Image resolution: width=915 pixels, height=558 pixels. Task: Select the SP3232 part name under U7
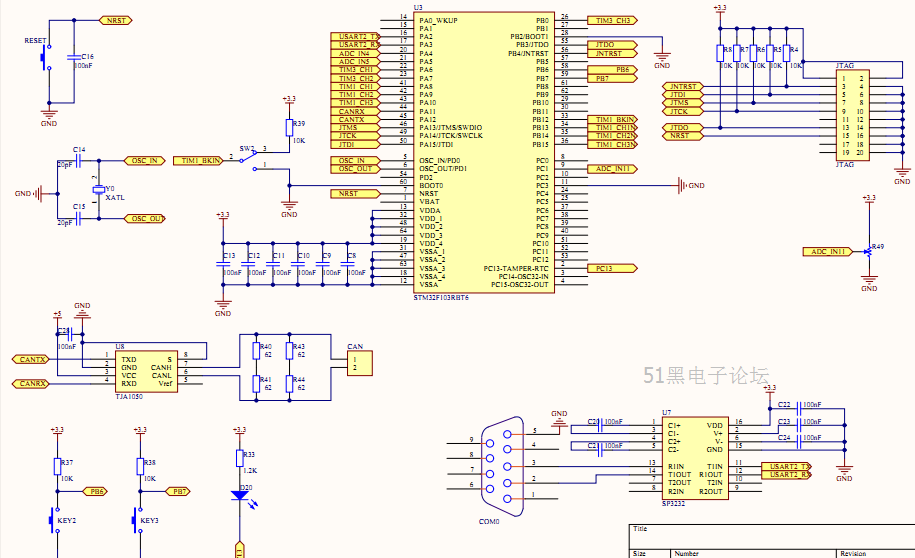pyautogui.click(x=673, y=503)
